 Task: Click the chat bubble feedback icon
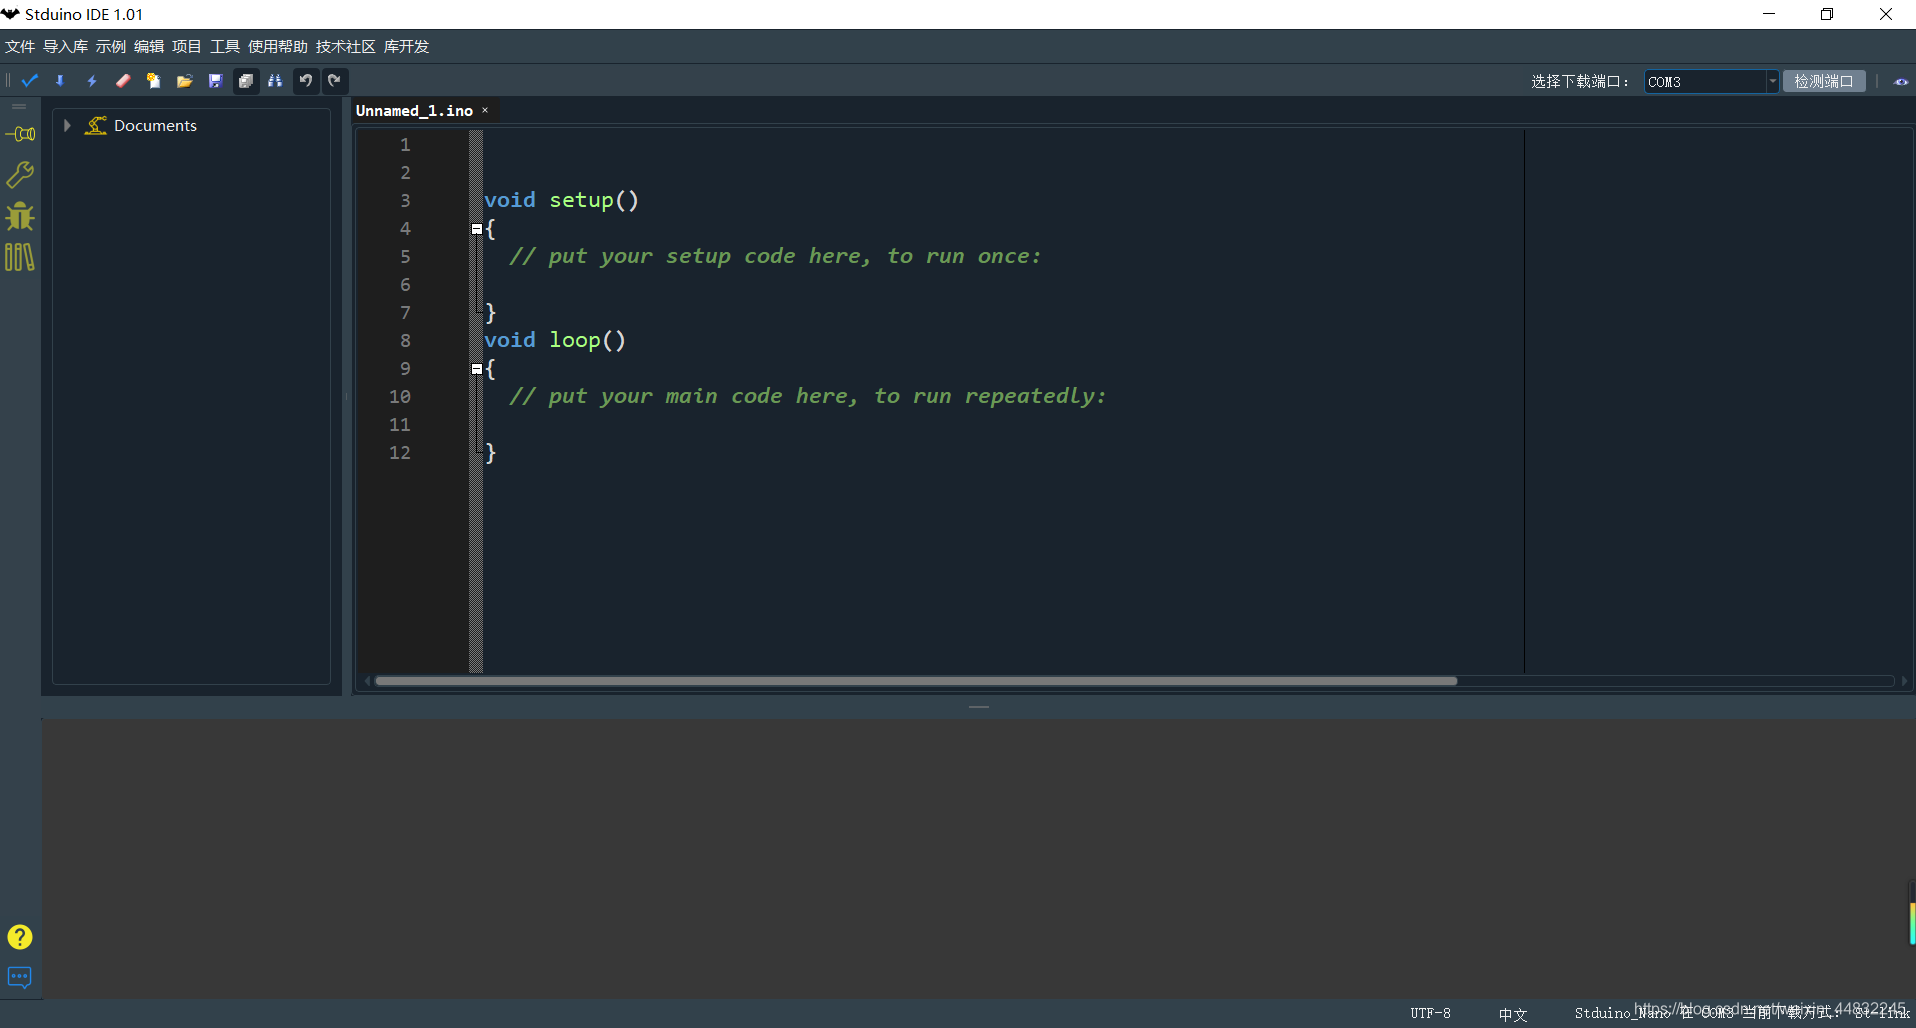coord(20,977)
